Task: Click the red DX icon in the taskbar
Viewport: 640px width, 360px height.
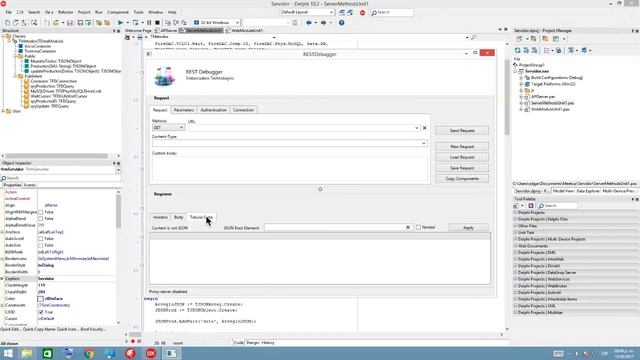Action: point(151,353)
